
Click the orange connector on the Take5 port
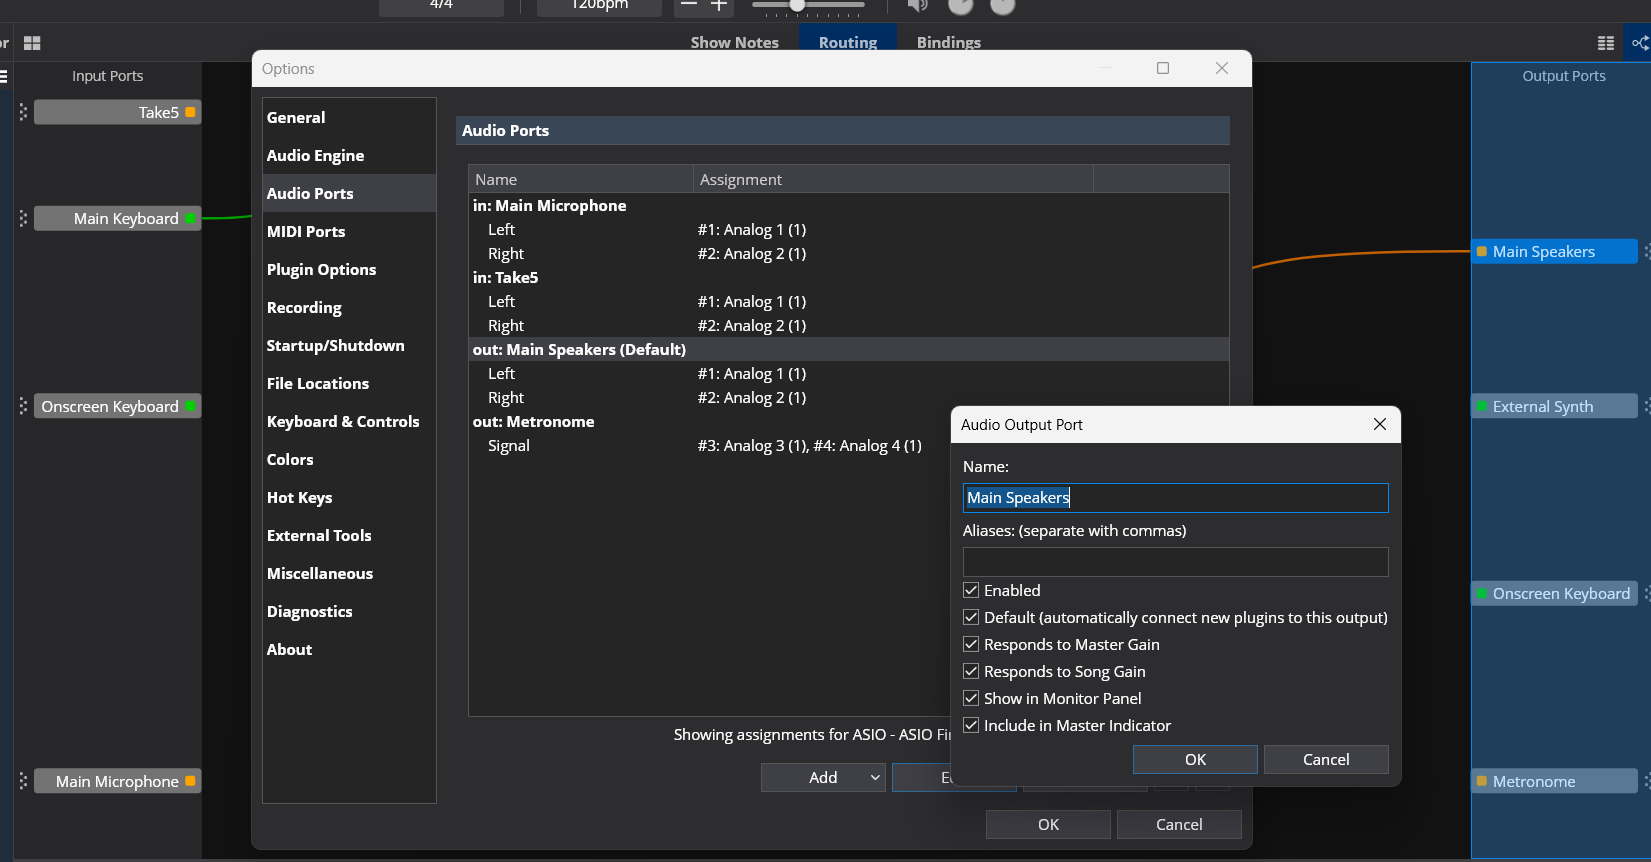tap(190, 112)
